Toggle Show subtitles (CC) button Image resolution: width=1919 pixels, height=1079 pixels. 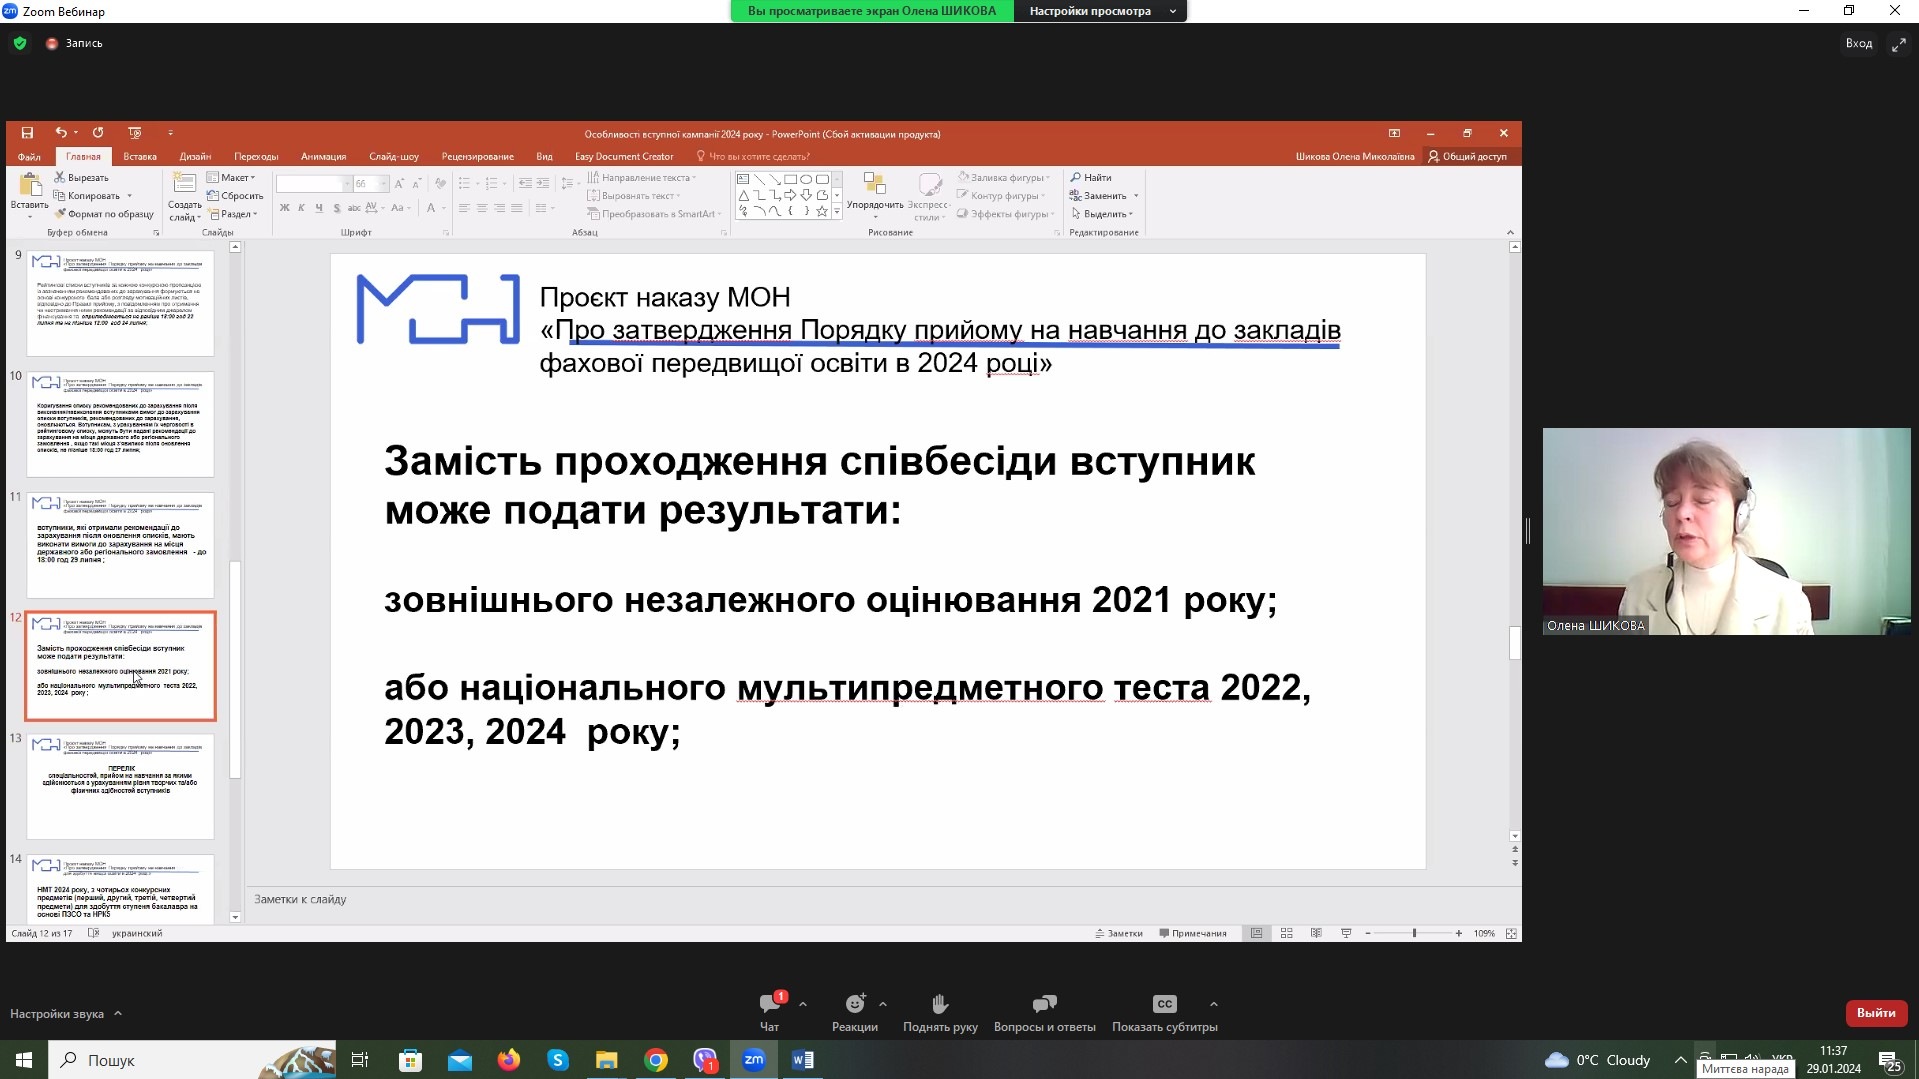1164,1005
